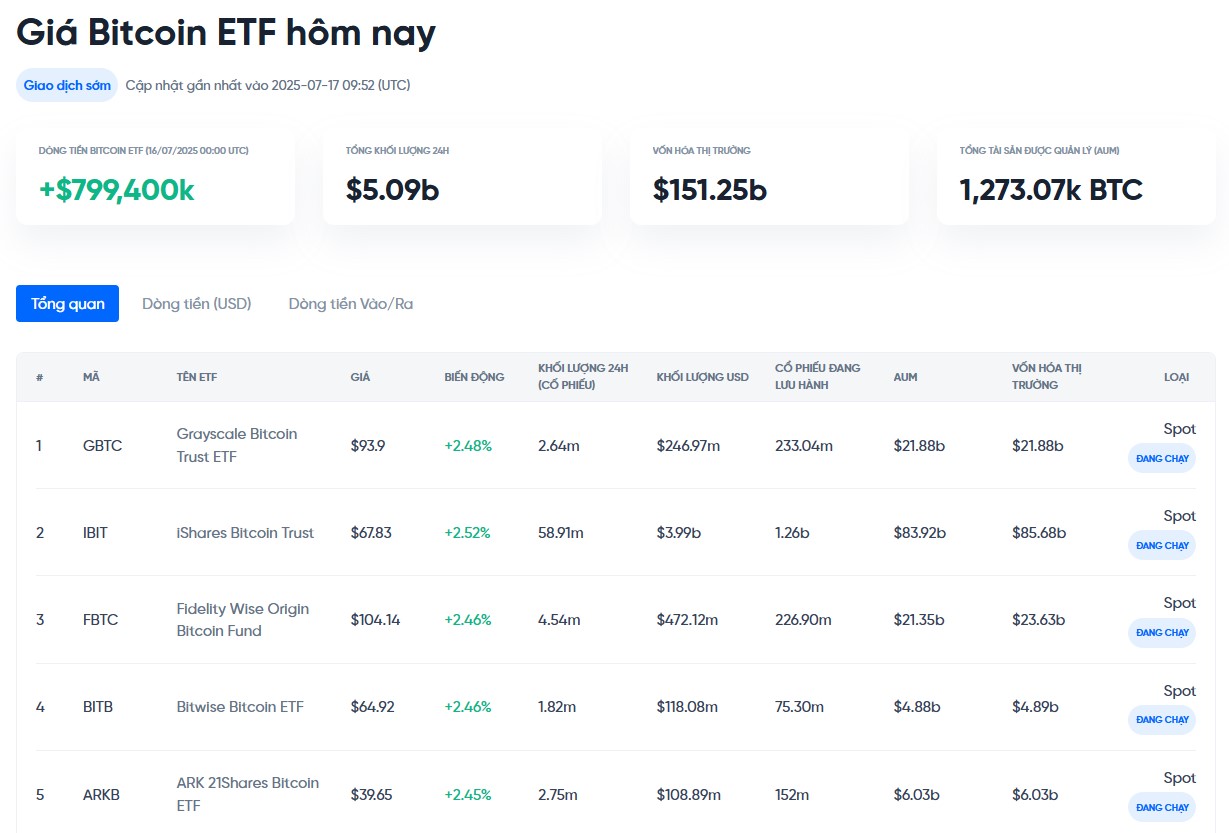Click the BIẾN ĐỘNG column header

point(474,377)
